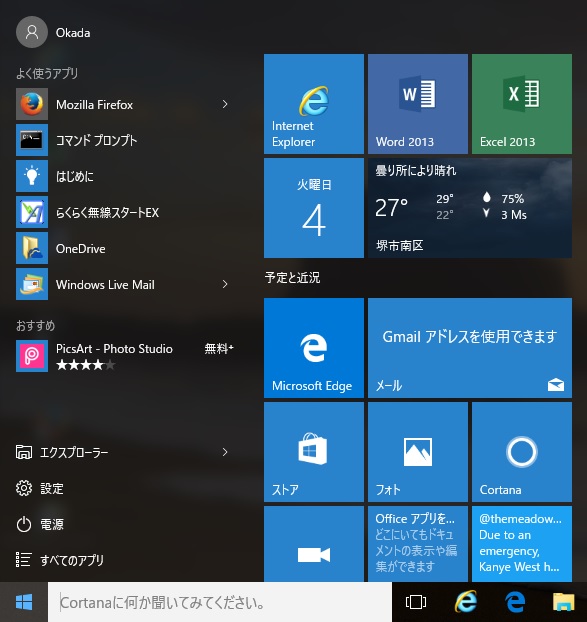Launch the Microsoft Edge tile
The width and height of the screenshot is (587, 622).
(314, 348)
